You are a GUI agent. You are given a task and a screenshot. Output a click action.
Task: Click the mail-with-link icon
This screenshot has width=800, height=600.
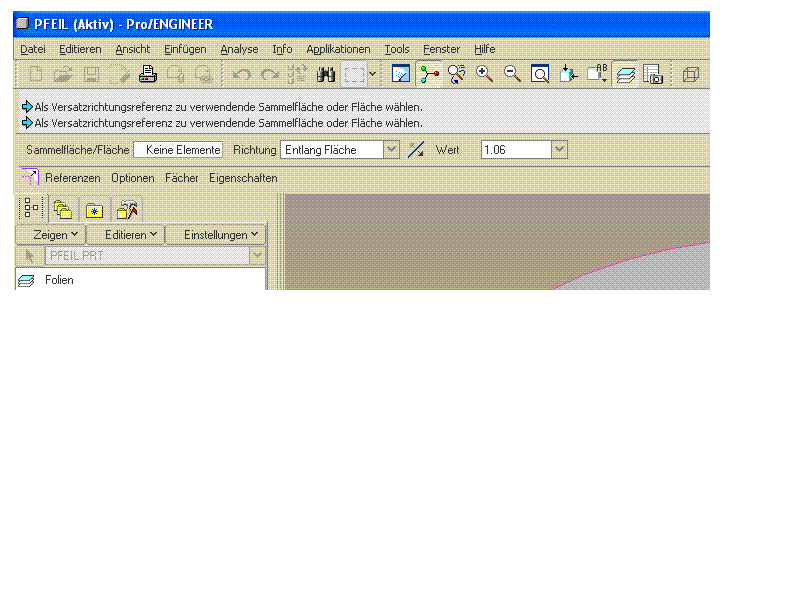(204, 74)
